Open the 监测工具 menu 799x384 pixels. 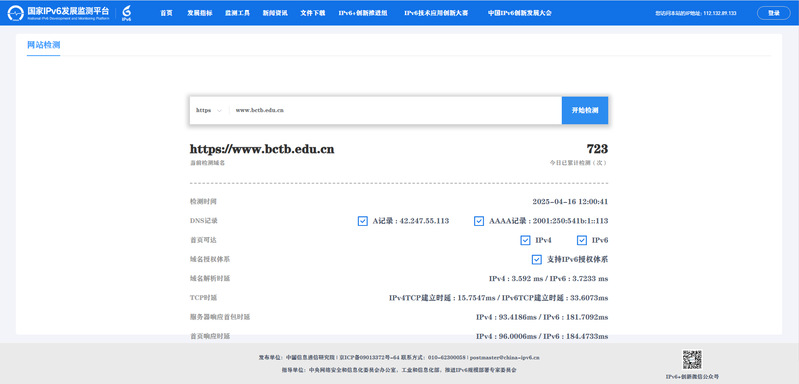(237, 13)
